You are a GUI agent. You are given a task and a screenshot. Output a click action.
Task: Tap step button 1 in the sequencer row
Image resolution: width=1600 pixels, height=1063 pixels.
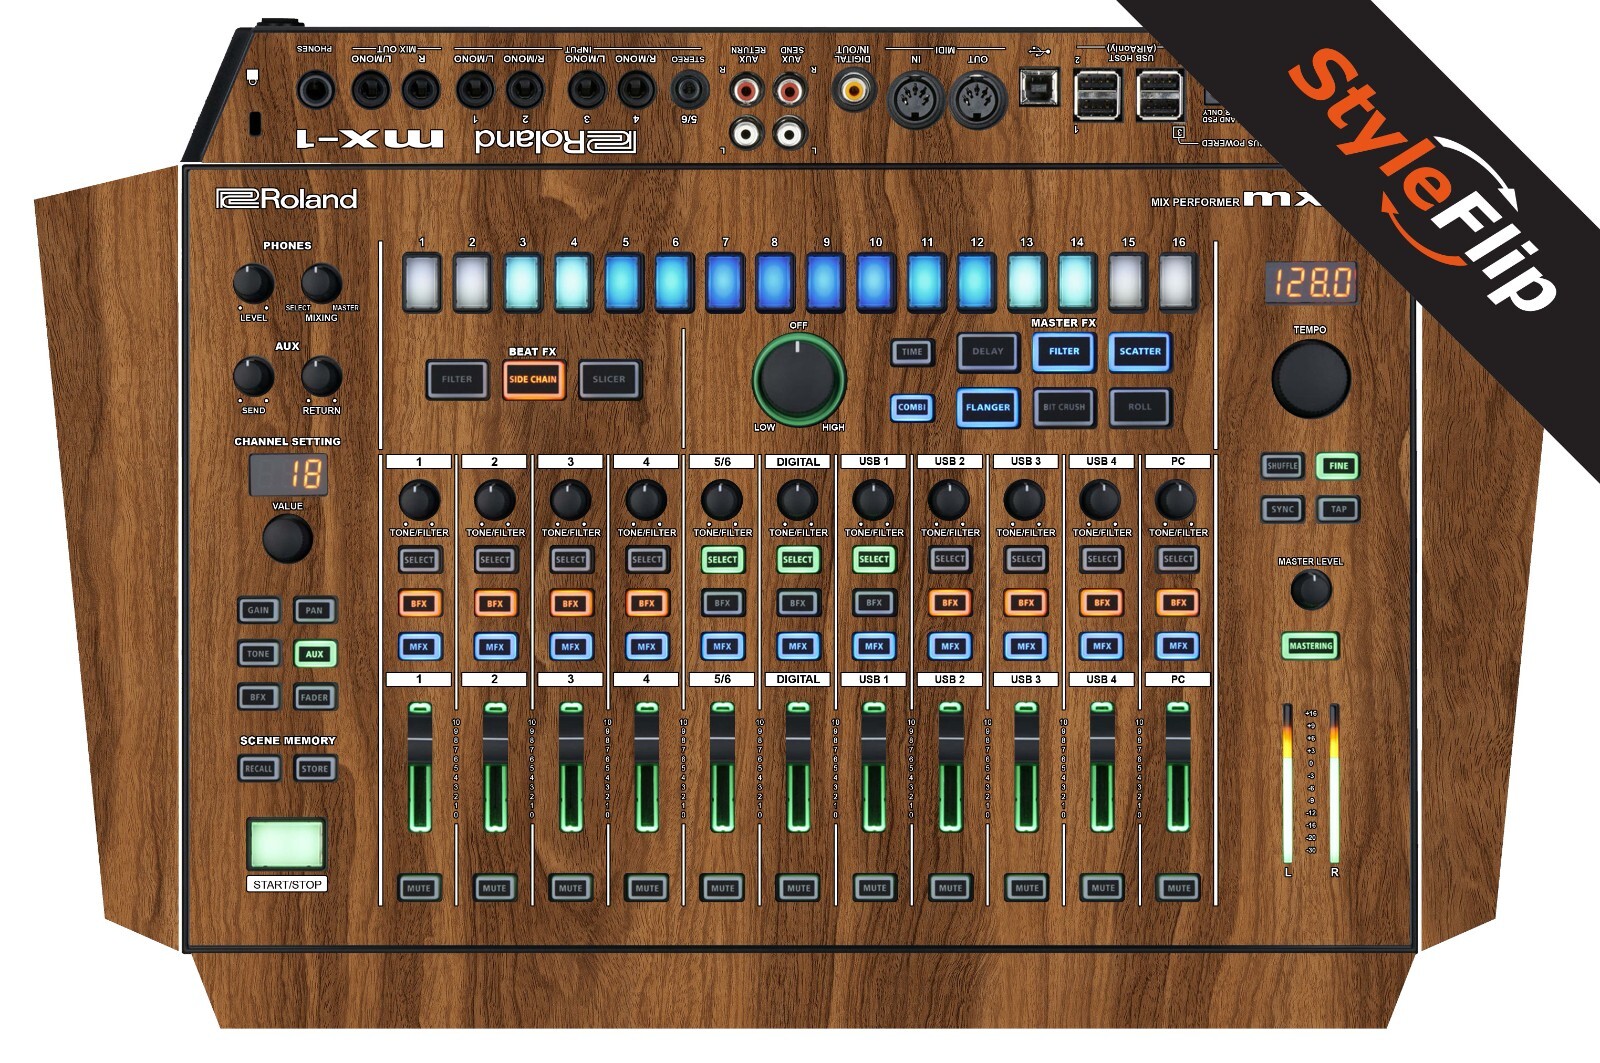[x=422, y=282]
